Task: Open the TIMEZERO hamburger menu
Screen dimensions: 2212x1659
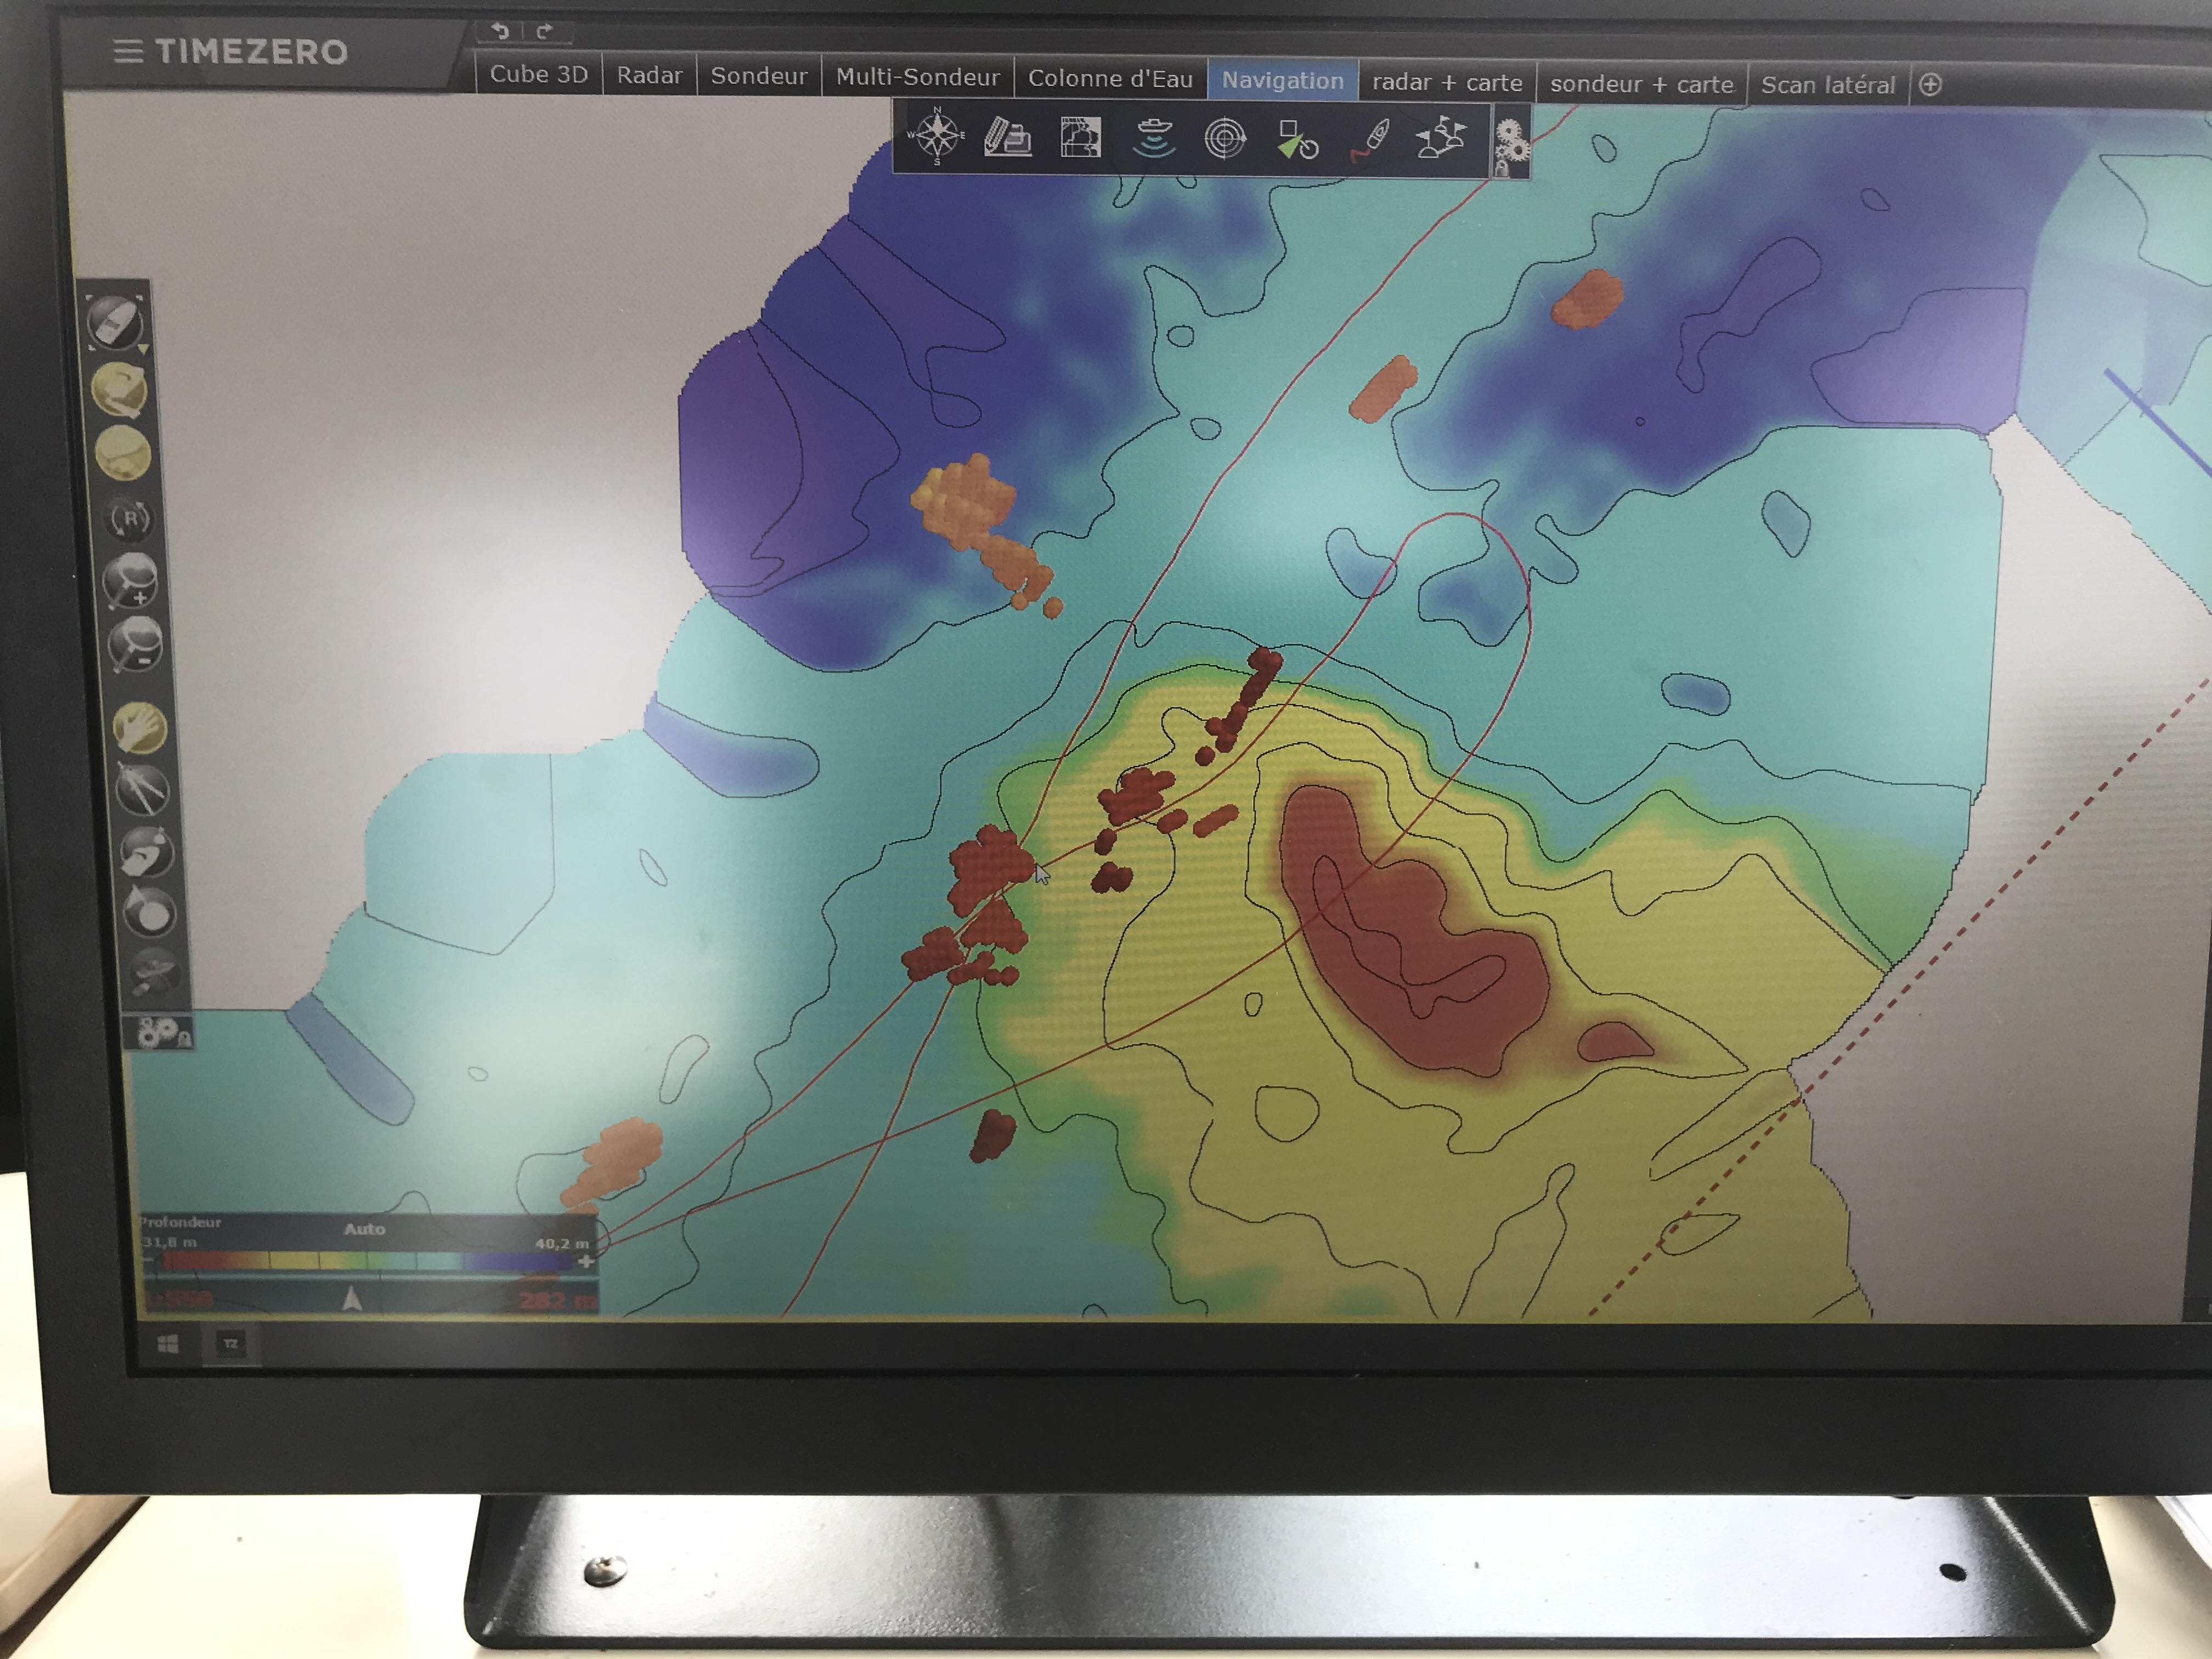Action: coord(128,51)
